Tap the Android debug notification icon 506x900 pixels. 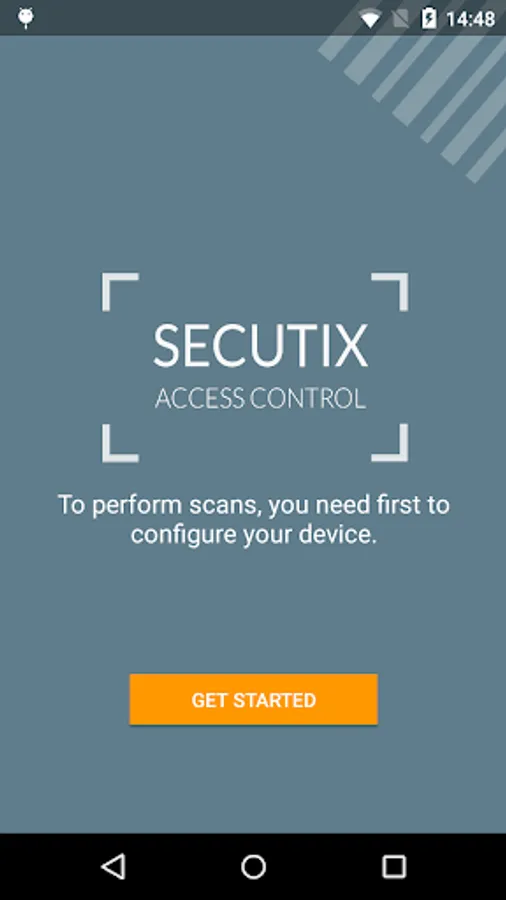(26, 18)
